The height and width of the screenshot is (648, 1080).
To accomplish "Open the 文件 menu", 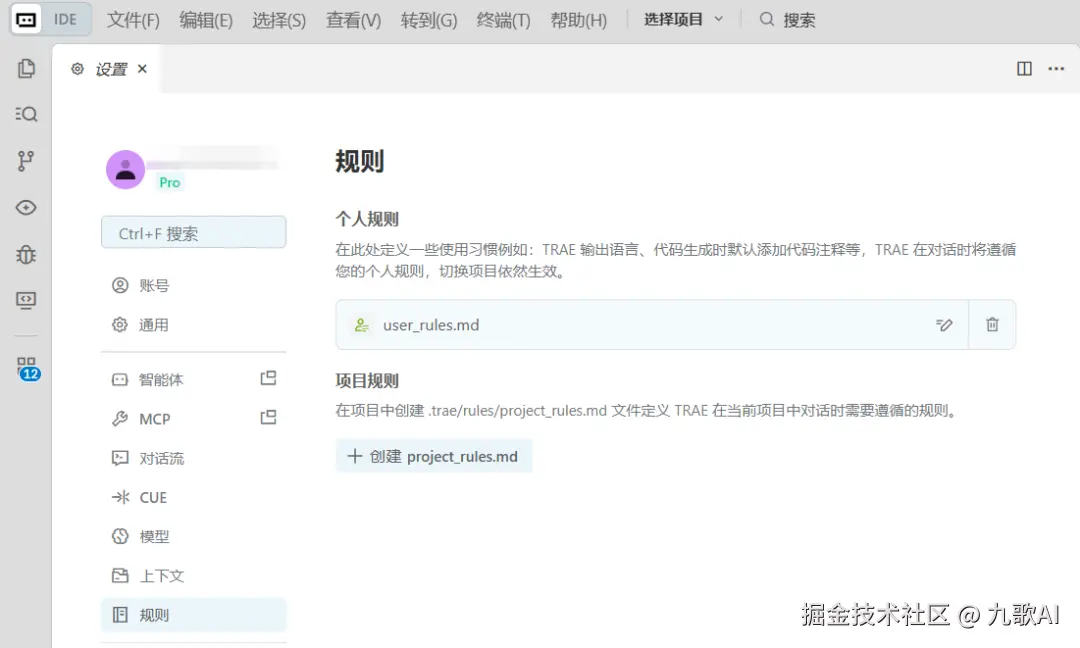I will pos(132,19).
